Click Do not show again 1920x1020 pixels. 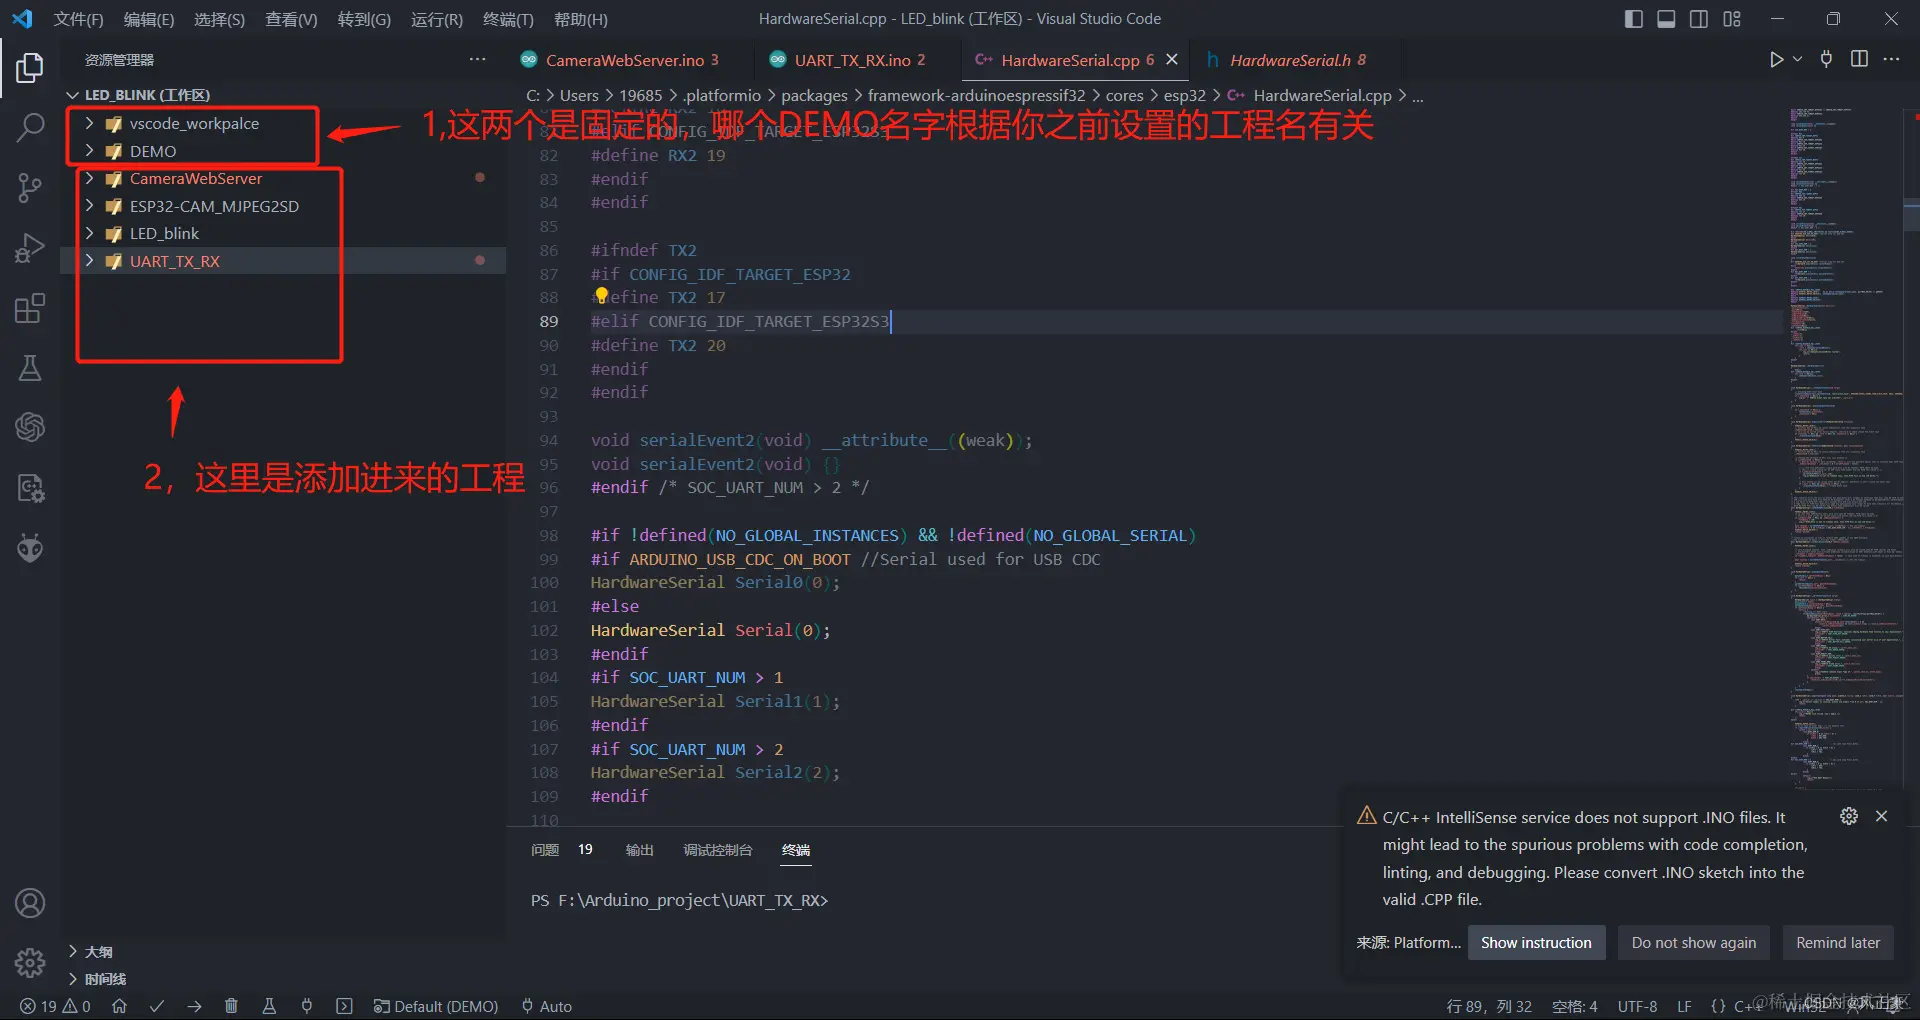click(x=1694, y=943)
